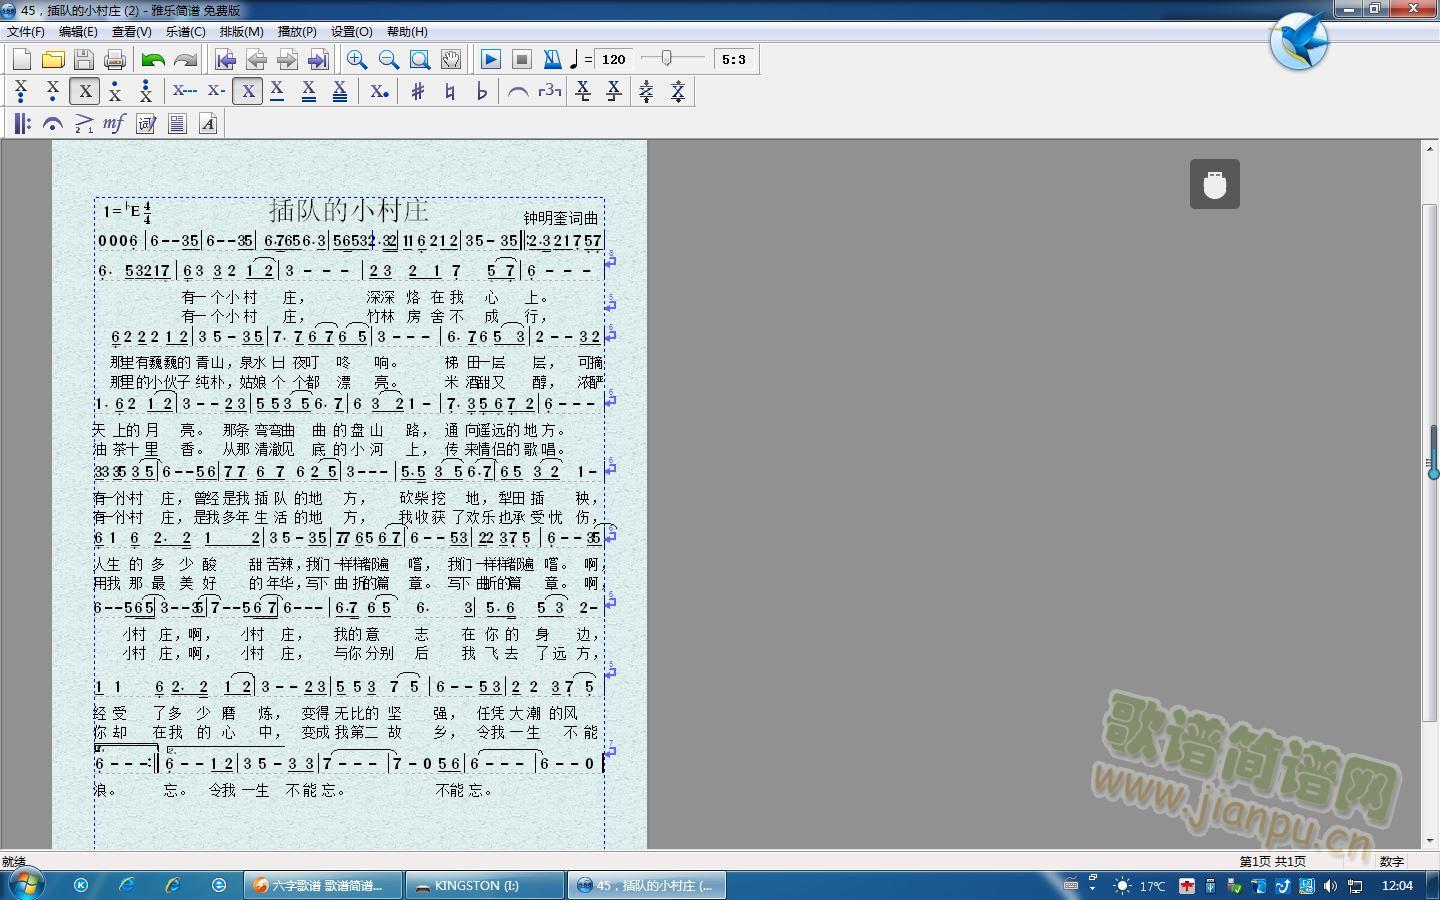Click the flat accidental icon
Screen dimensions: 1440x900
pyautogui.click(x=481, y=91)
